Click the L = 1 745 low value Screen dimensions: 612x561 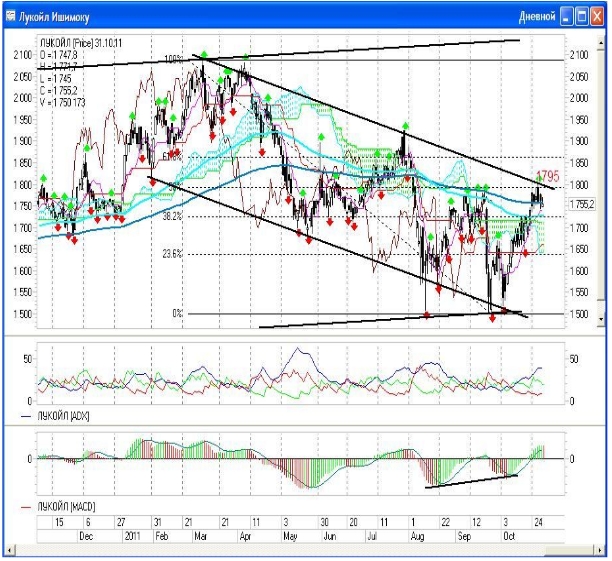(x=55, y=78)
